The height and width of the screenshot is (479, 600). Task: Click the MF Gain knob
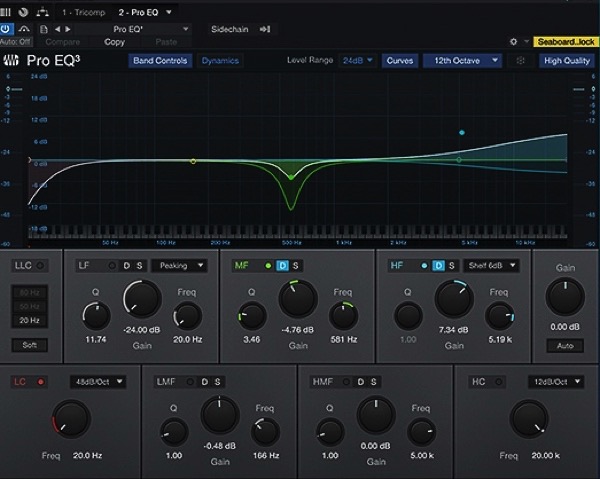[298, 299]
